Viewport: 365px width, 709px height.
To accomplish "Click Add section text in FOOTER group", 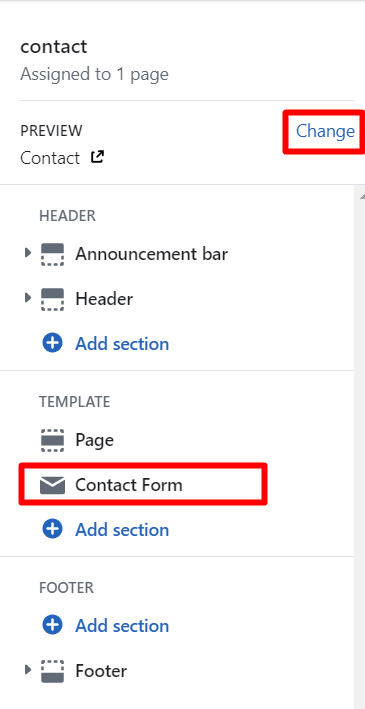I will point(122,625).
